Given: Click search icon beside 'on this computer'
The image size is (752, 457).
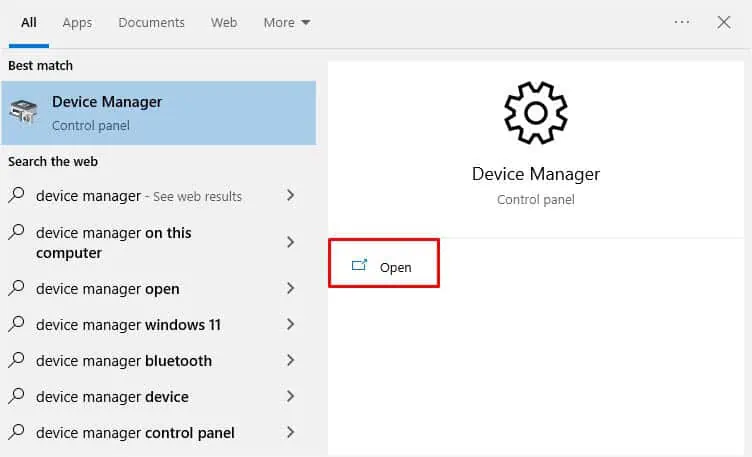Looking at the screenshot, I should tap(16, 232).
